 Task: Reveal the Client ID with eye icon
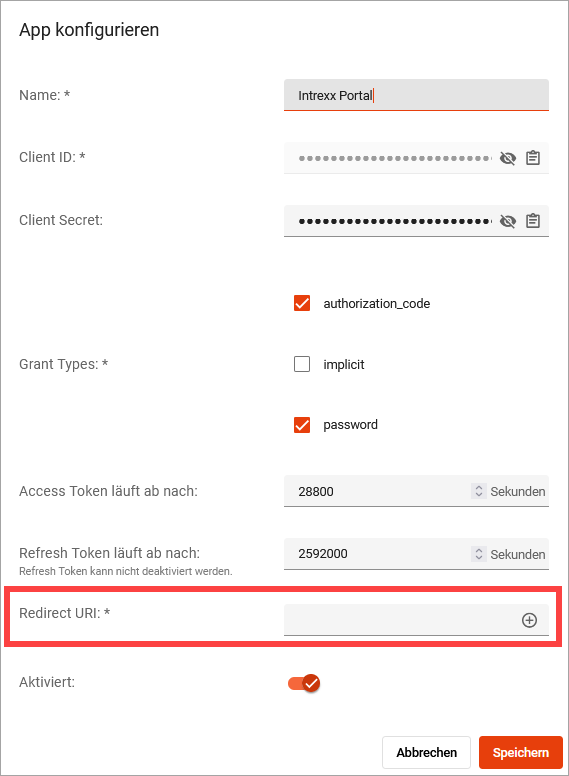[508, 158]
